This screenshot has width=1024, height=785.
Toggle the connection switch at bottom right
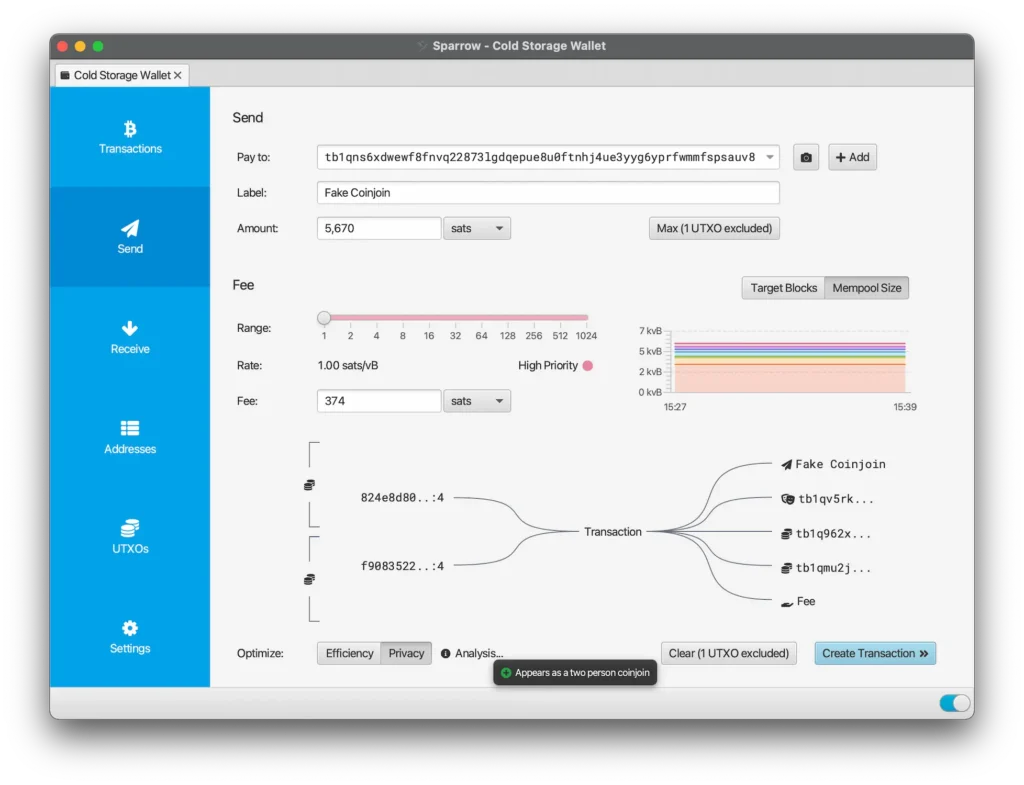coord(954,703)
